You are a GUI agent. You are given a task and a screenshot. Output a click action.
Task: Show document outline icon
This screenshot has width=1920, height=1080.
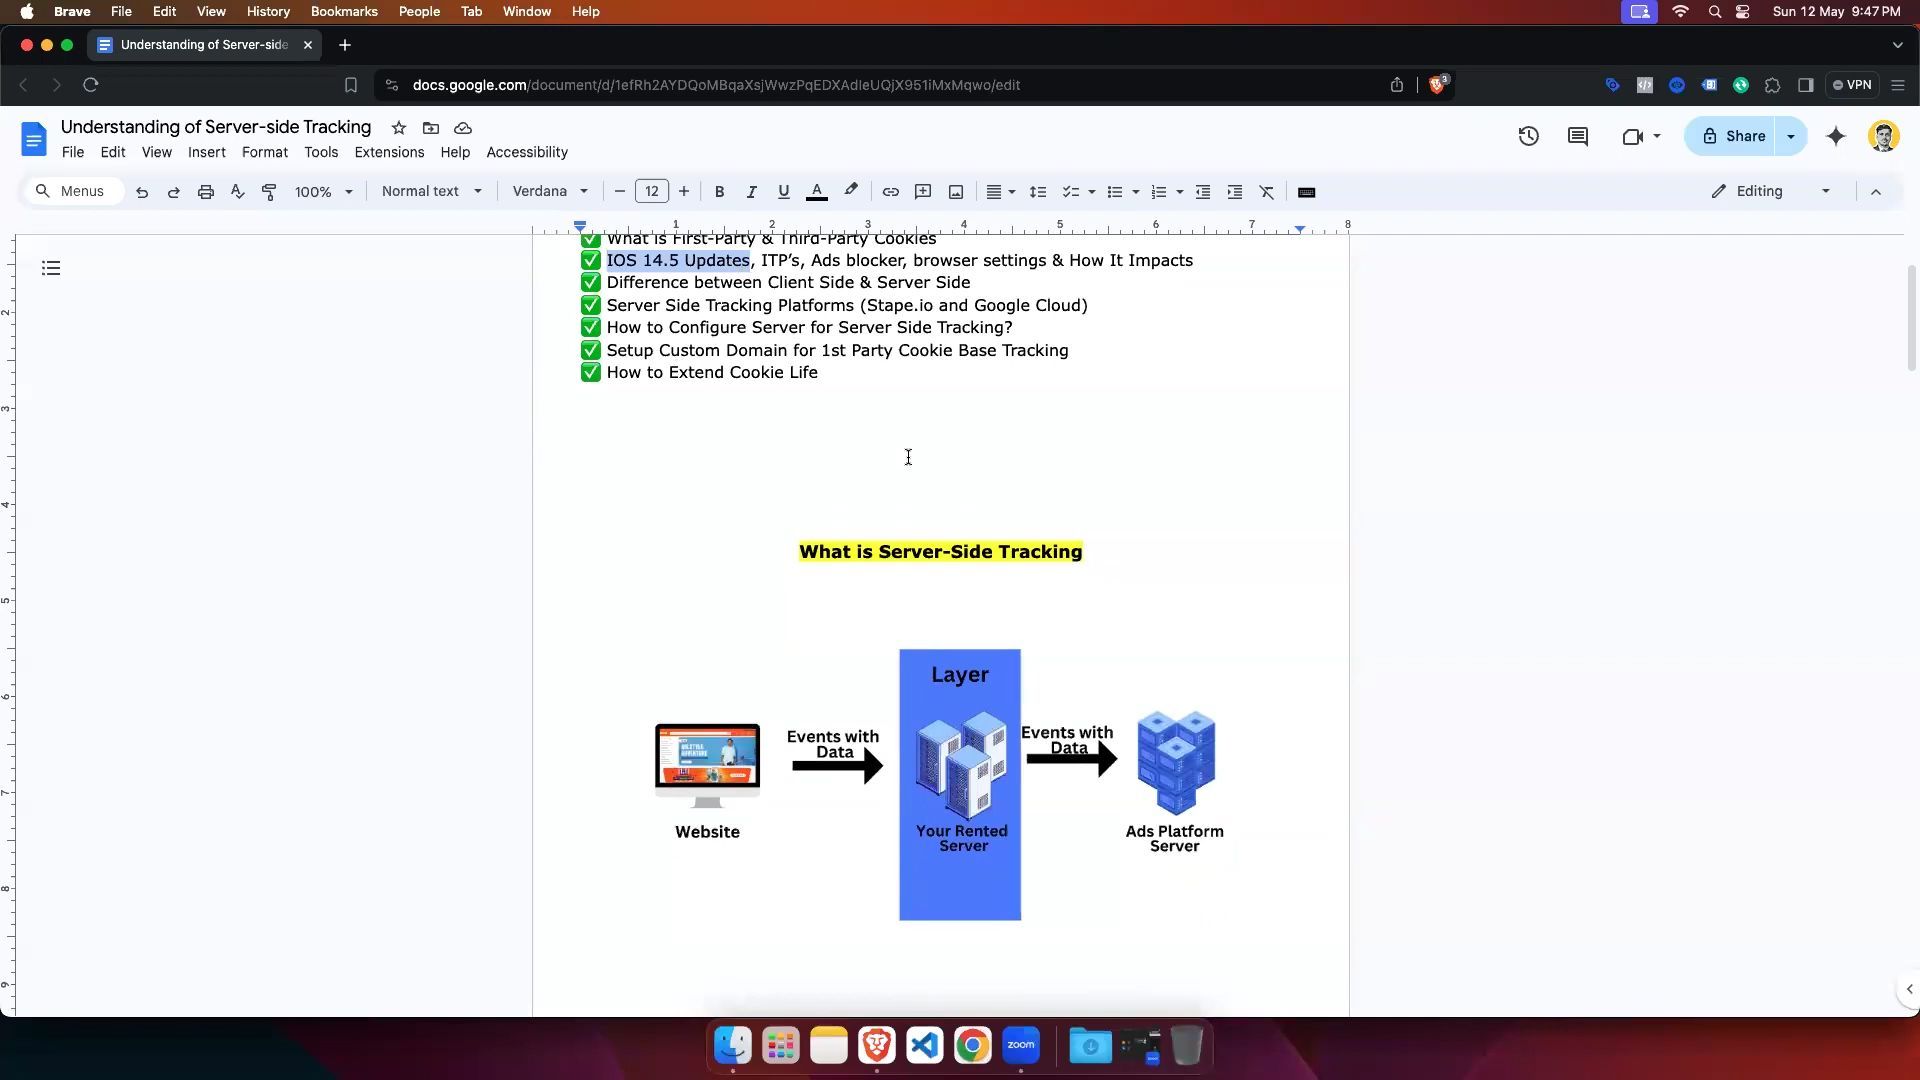click(51, 268)
